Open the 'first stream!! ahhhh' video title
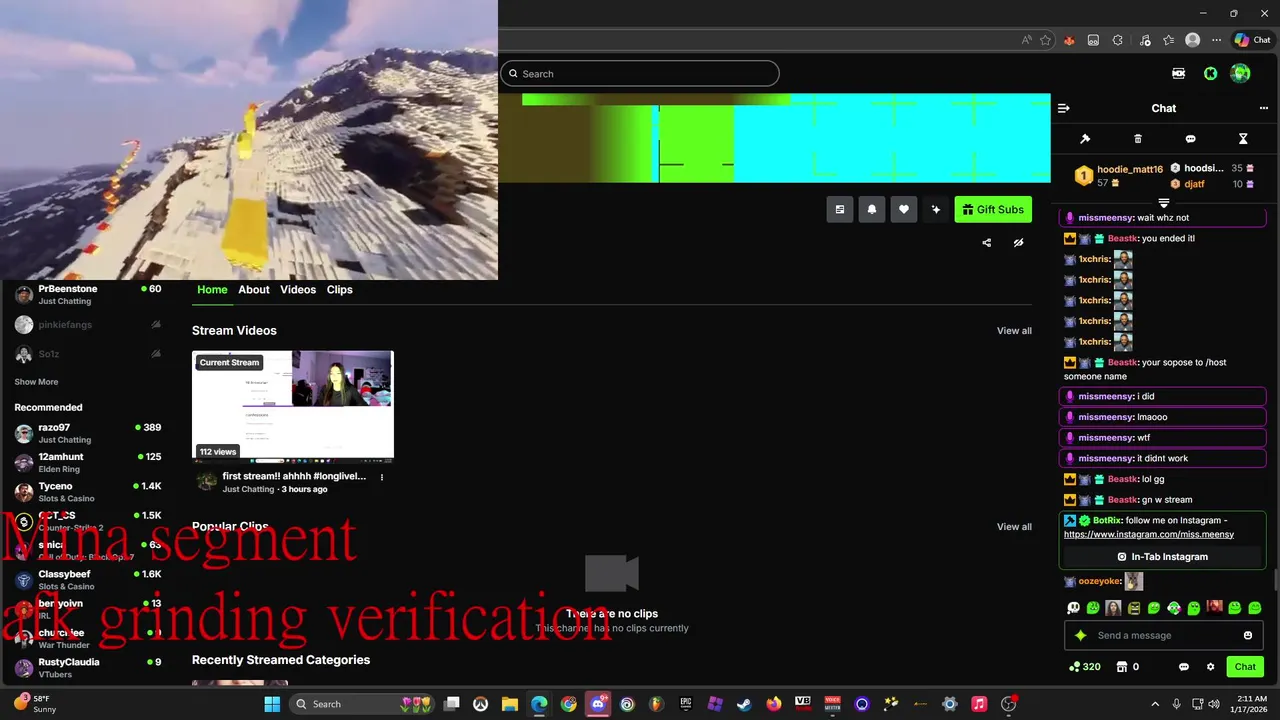 [x=294, y=477]
